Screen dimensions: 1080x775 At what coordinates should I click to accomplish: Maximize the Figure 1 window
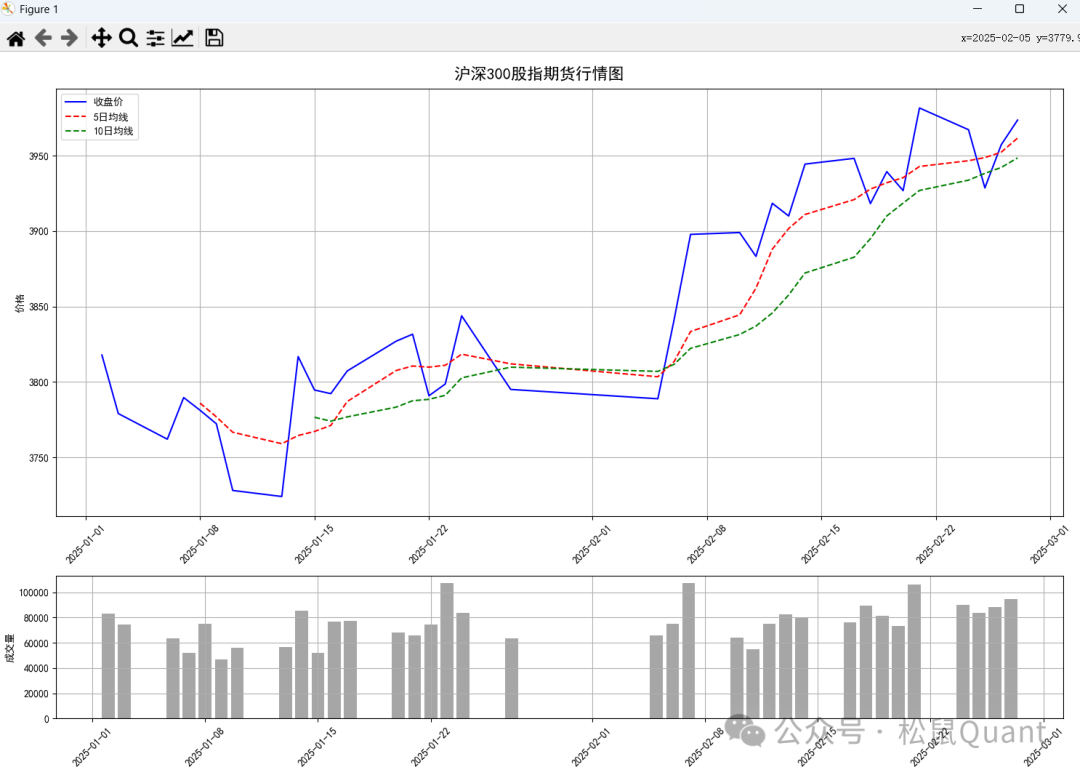tap(1019, 9)
